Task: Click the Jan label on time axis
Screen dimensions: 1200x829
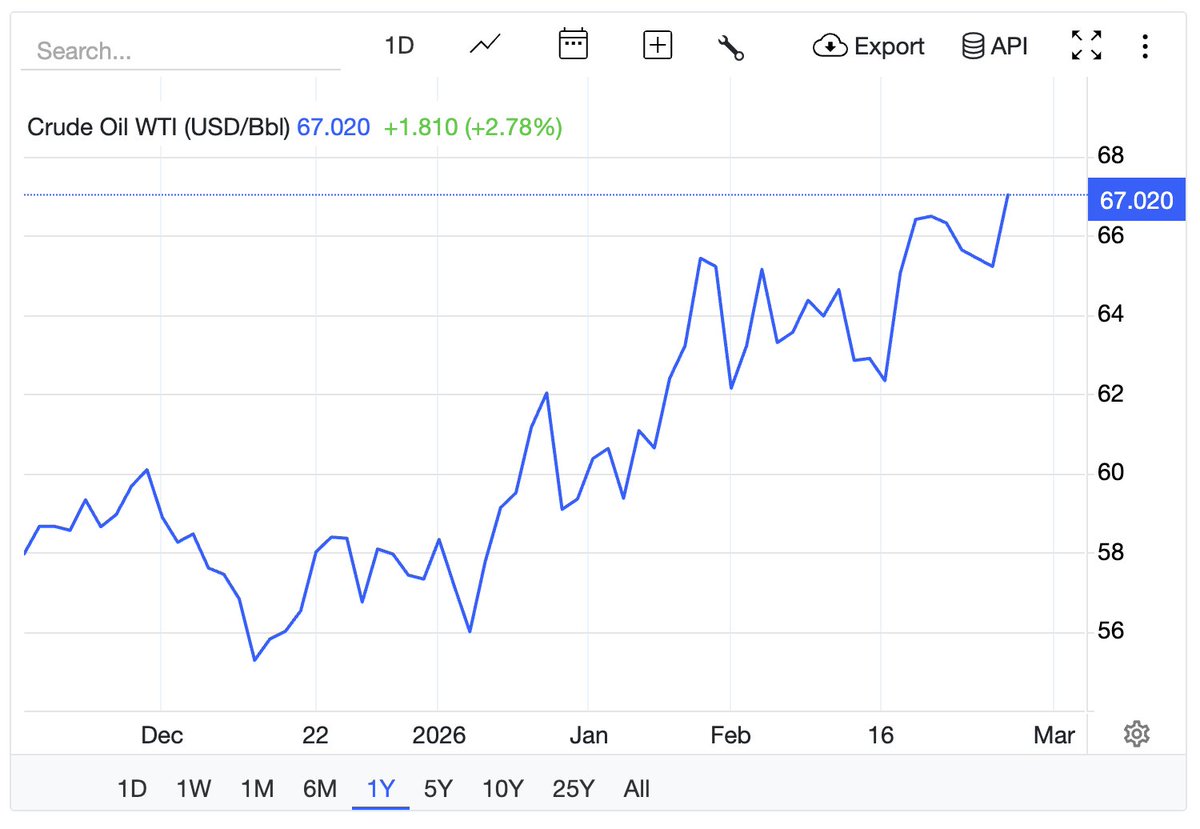Action: tap(589, 736)
